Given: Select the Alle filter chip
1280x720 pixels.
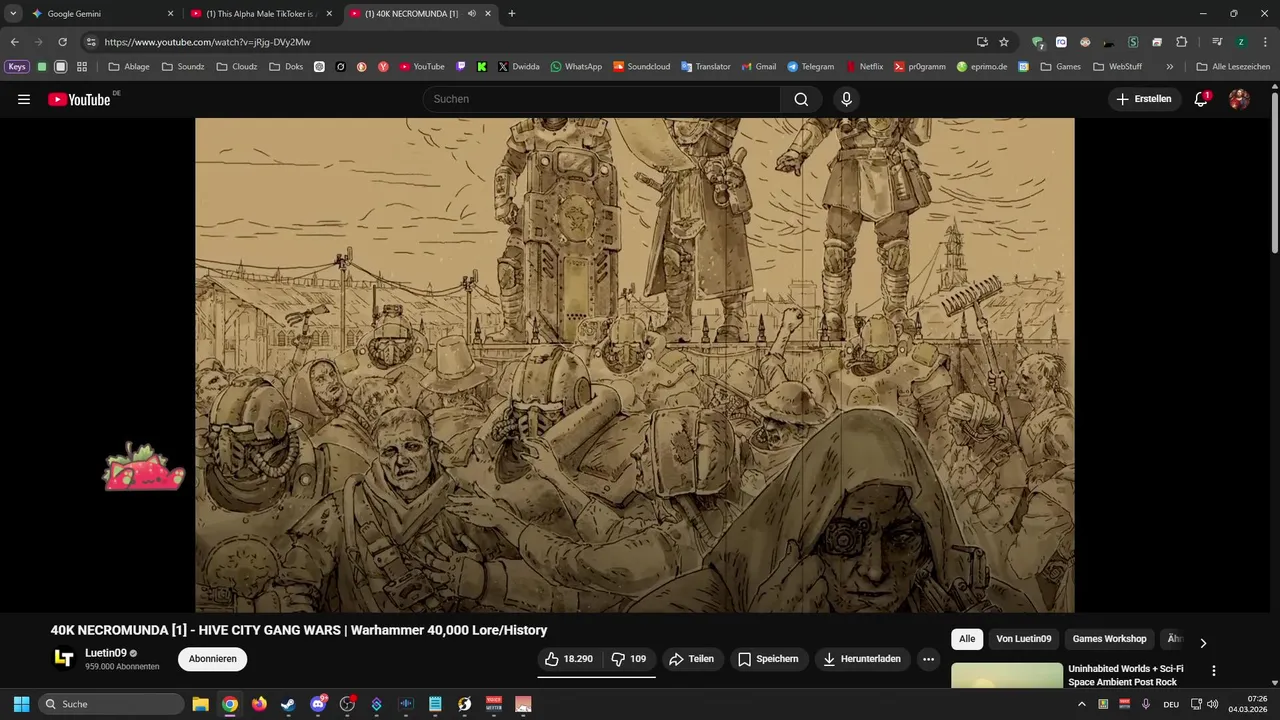Looking at the screenshot, I should 967,639.
